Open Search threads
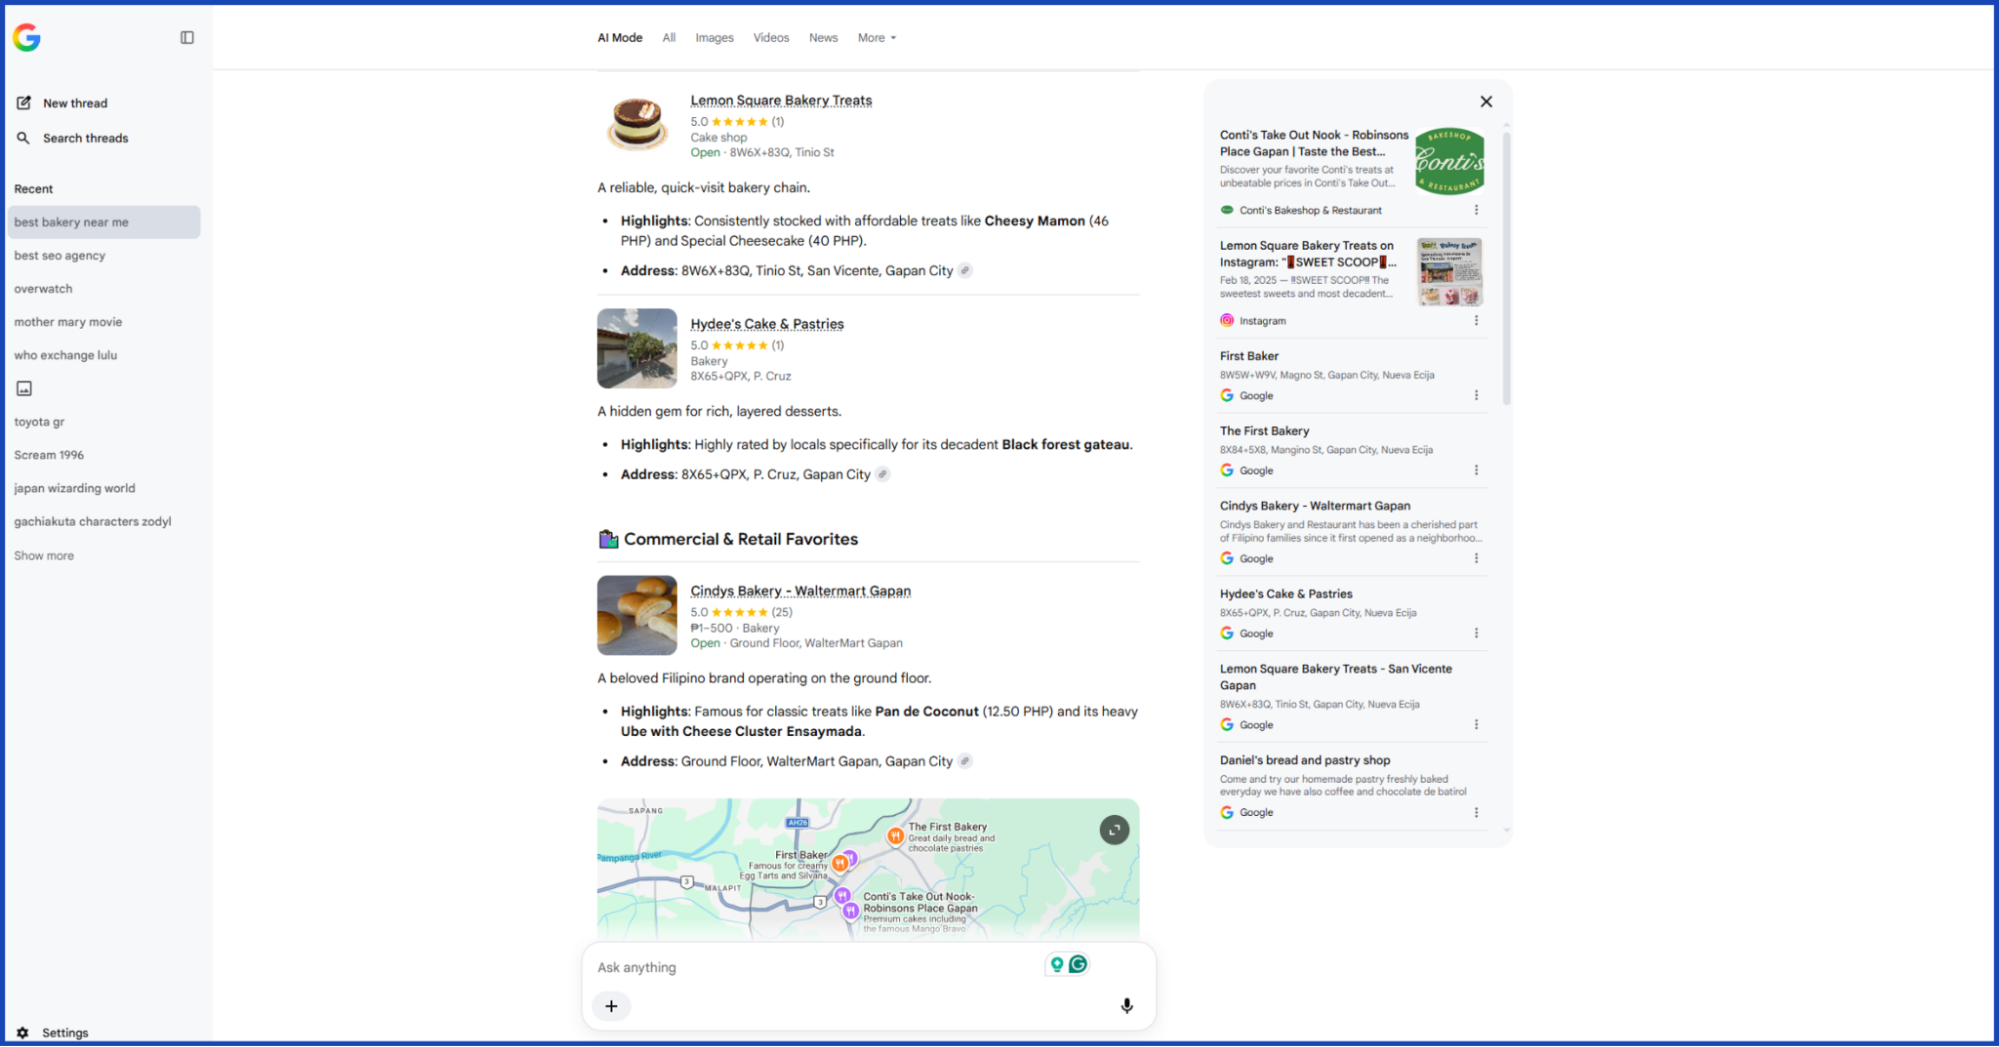Screen dimensions: 1999x1047 tap(72, 138)
